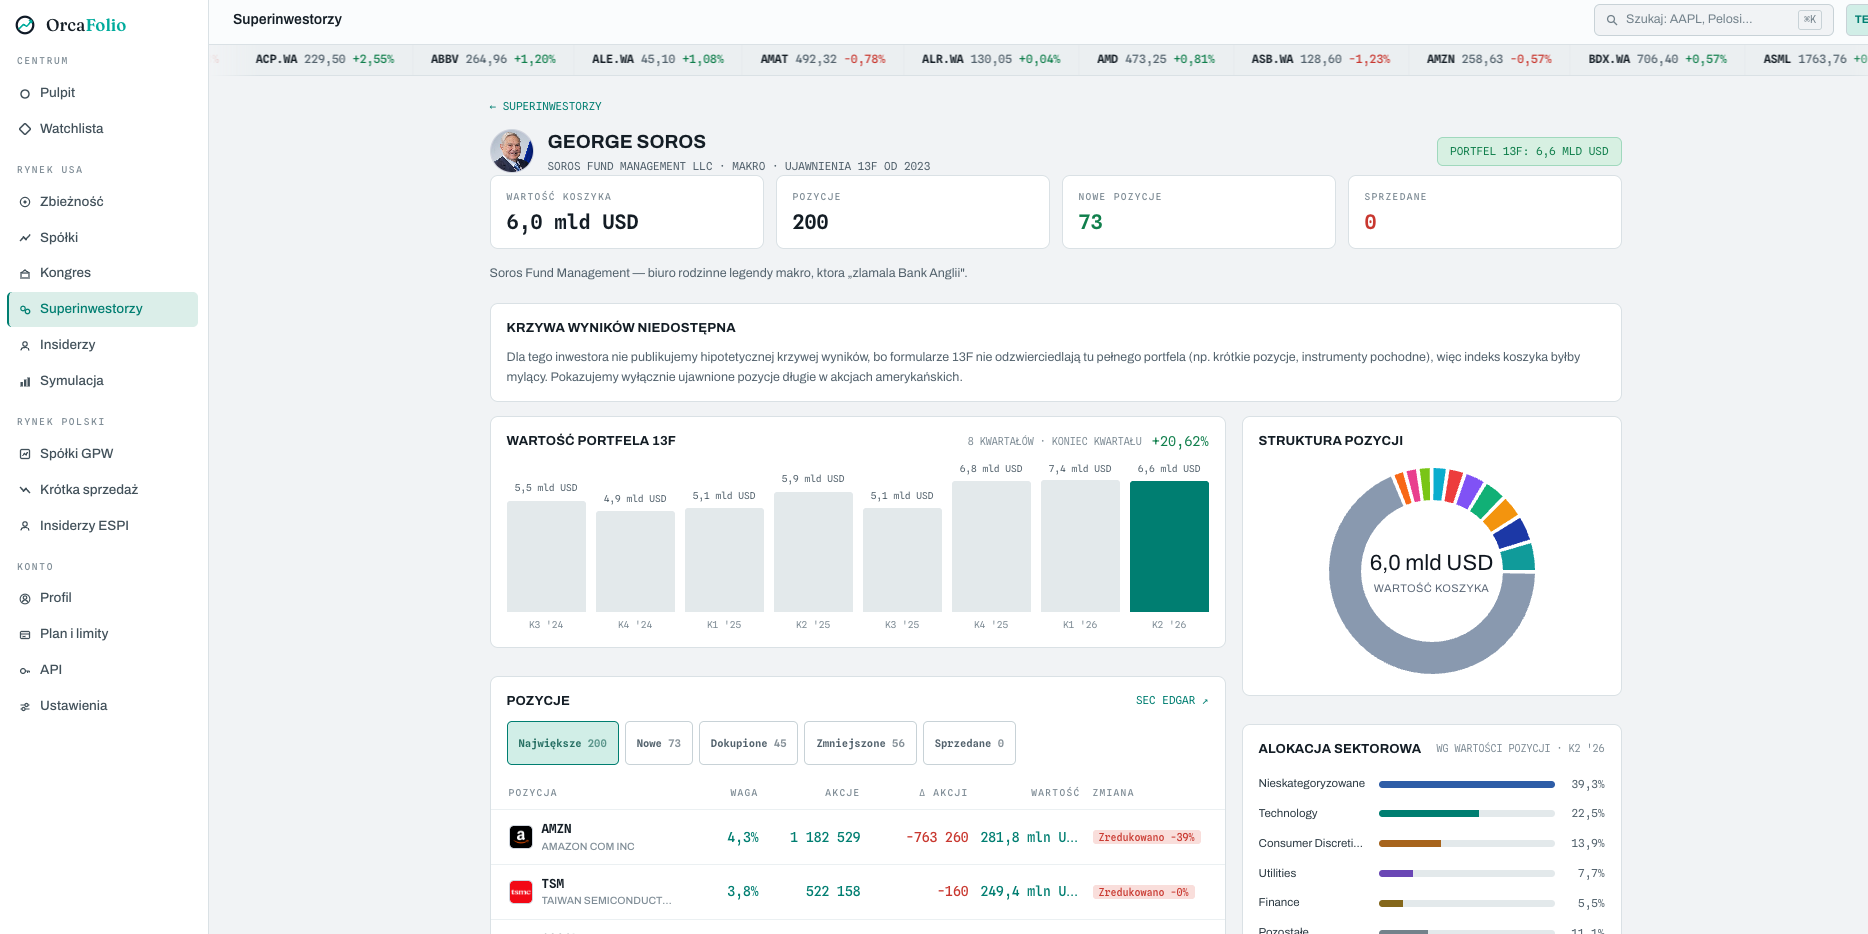Click the teal donut chart segment
Screen dimensions: 1868x934
(x=1518, y=557)
